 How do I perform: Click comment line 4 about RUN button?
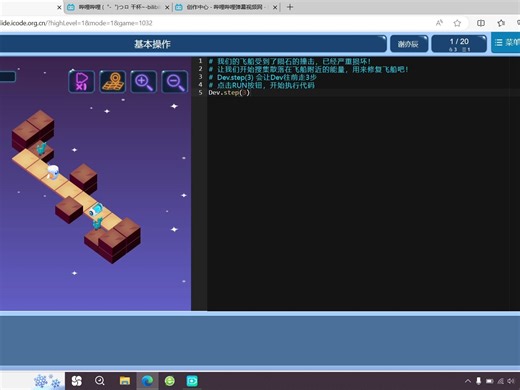tap(261, 85)
